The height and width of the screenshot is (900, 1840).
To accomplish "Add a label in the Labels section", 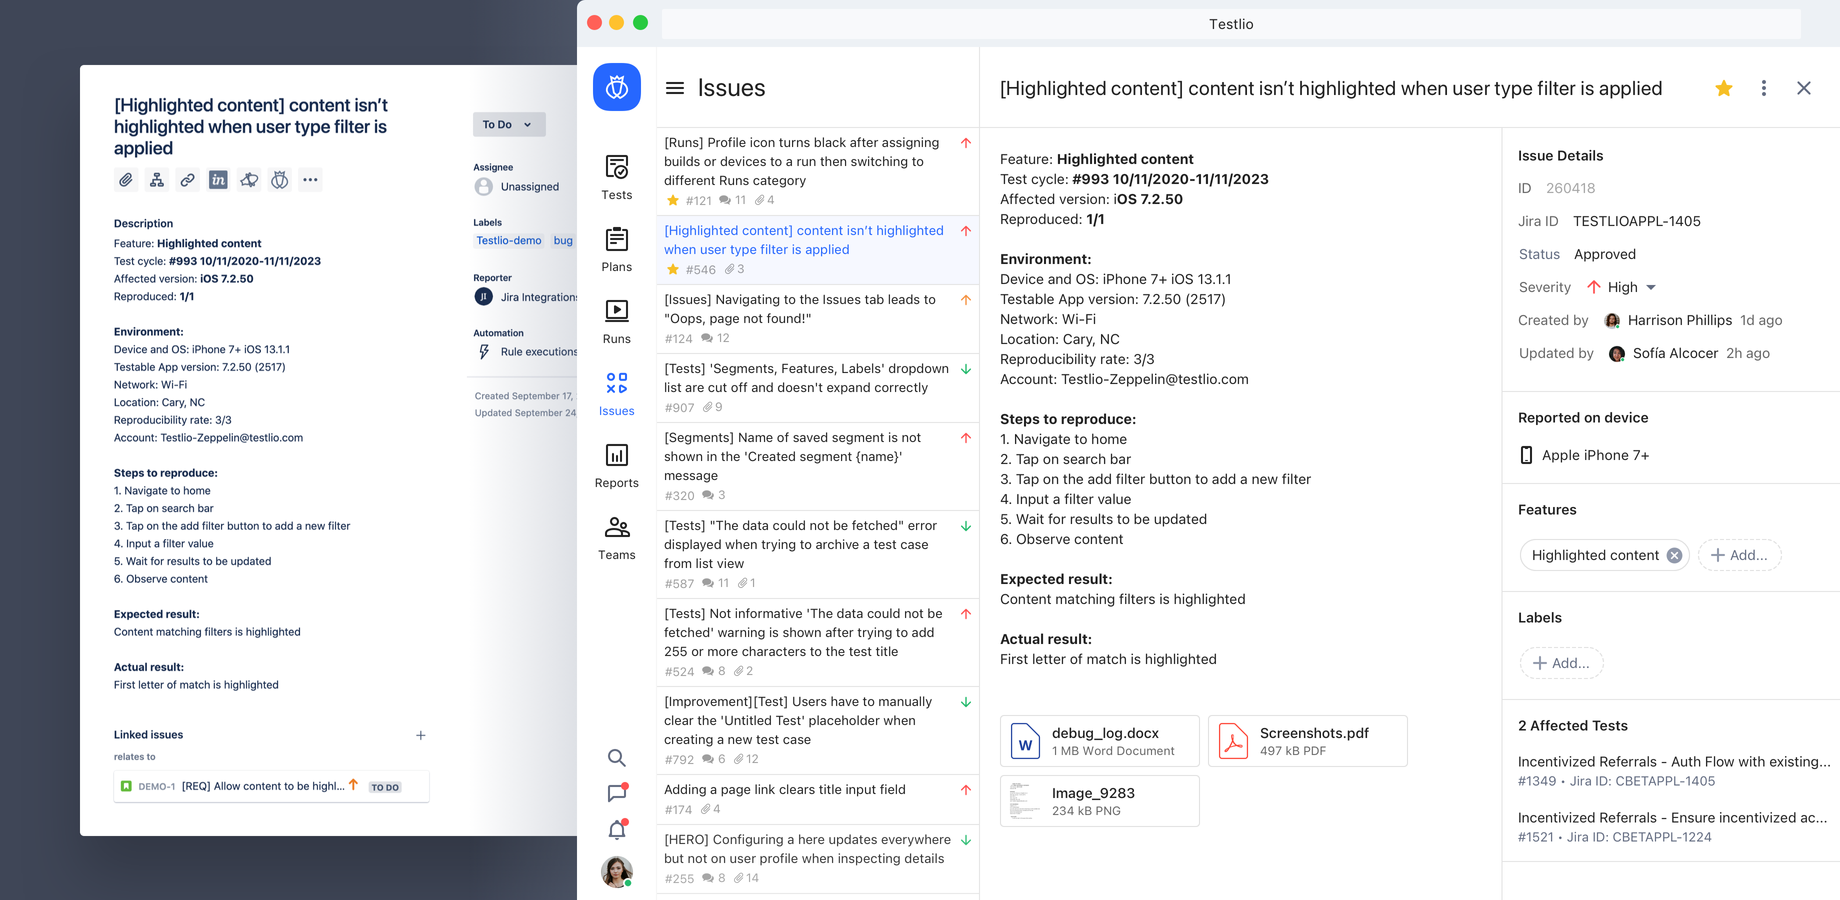I will 1561,663.
